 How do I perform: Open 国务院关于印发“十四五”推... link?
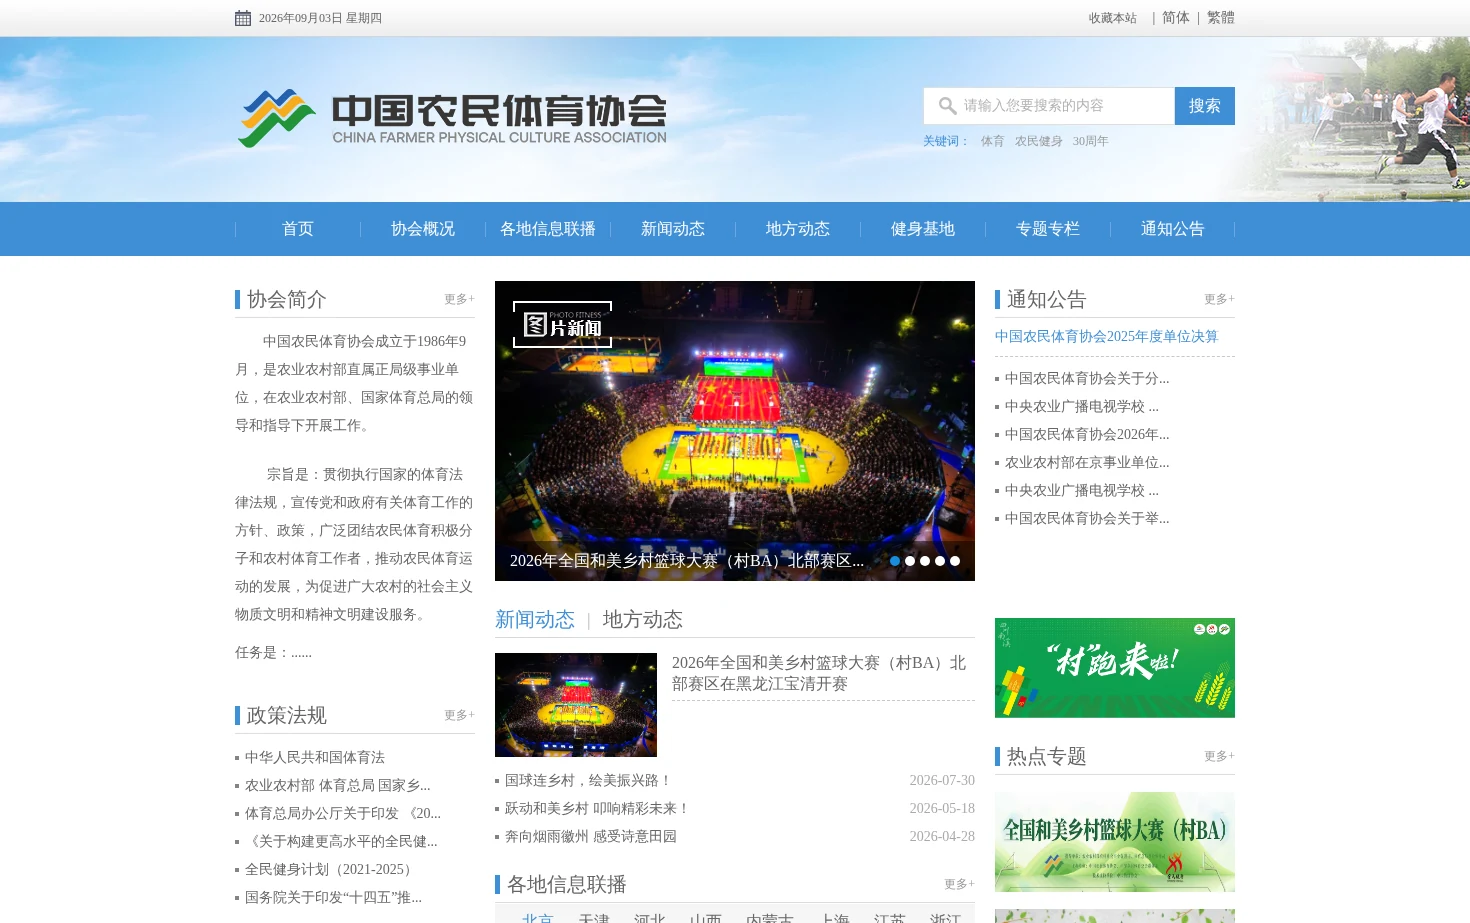tap(333, 897)
